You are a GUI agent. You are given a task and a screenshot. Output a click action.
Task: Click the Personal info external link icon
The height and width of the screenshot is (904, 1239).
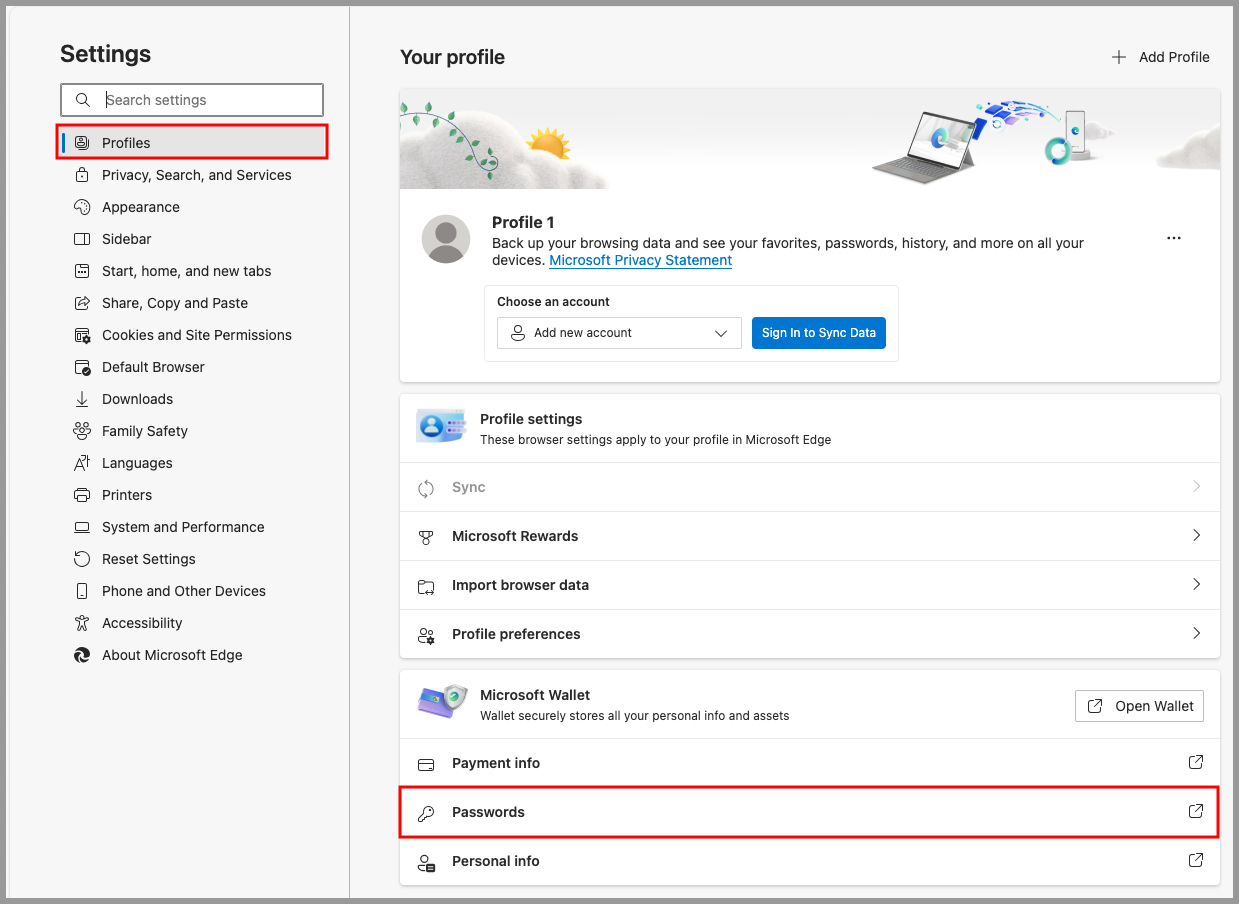[1195, 860]
